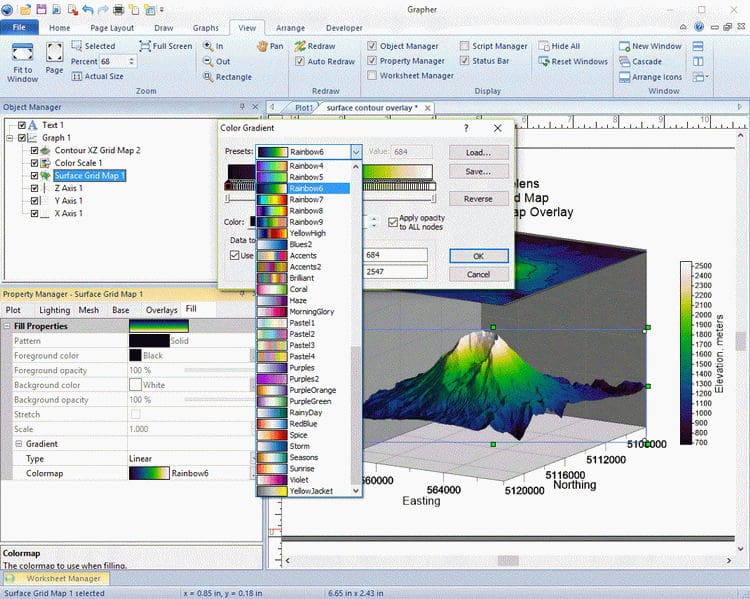Click the Redraw icon
This screenshot has width=750, height=599.
click(315, 46)
